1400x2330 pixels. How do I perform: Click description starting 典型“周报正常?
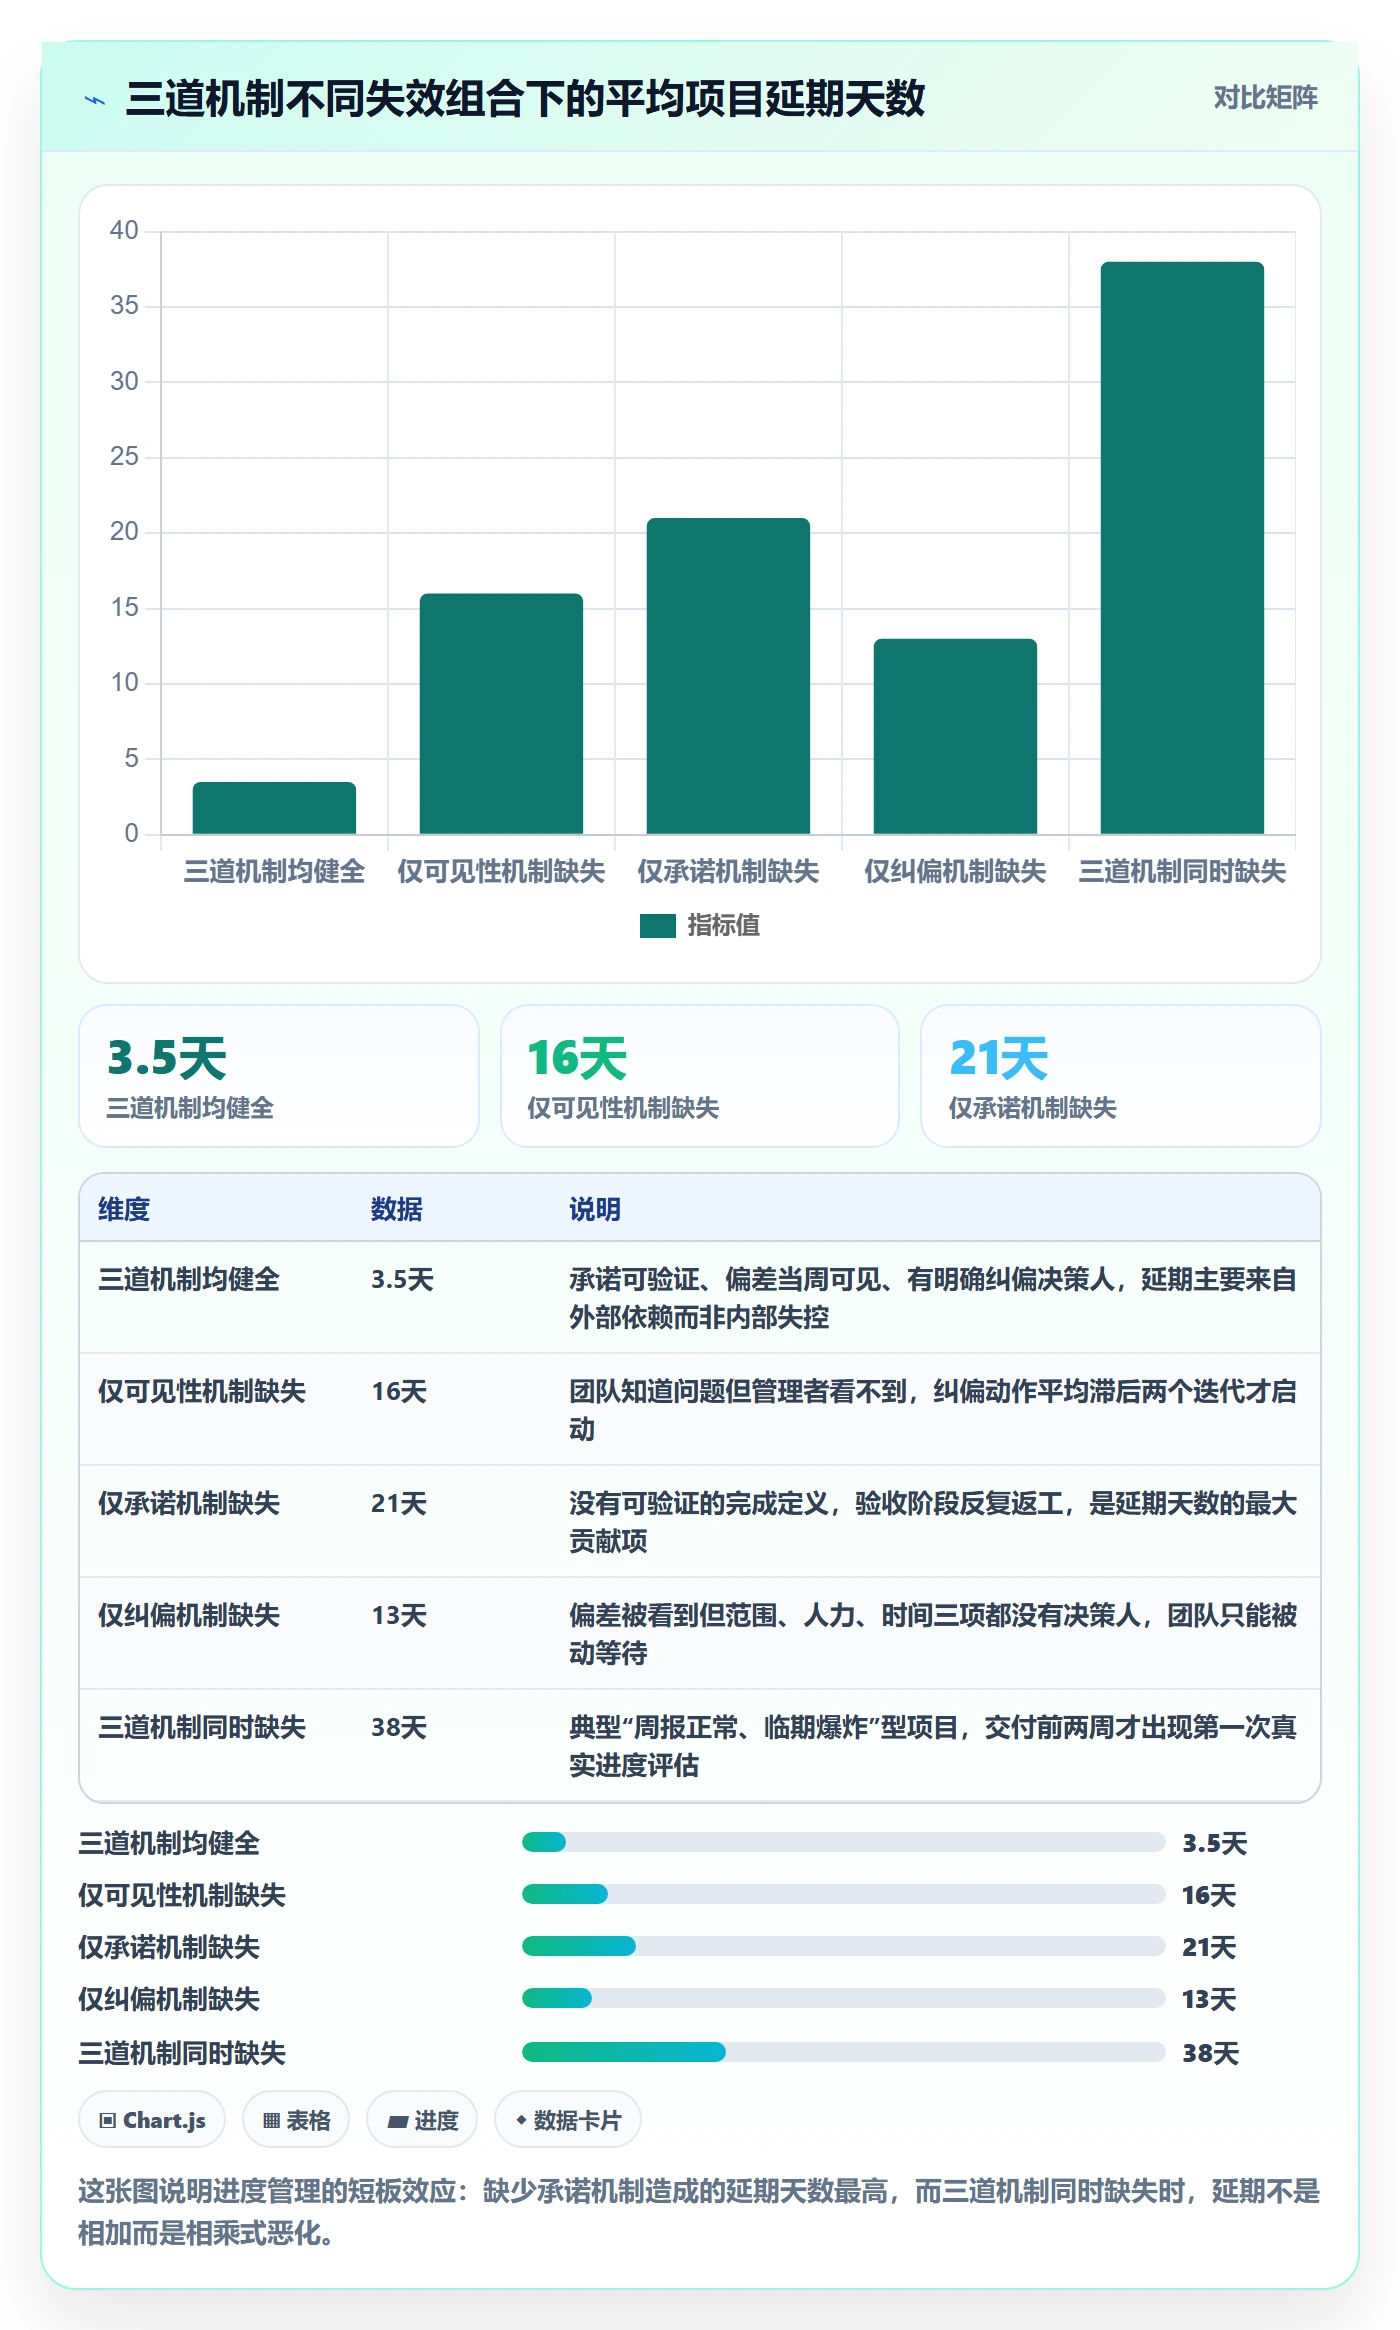click(x=933, y=1746)
